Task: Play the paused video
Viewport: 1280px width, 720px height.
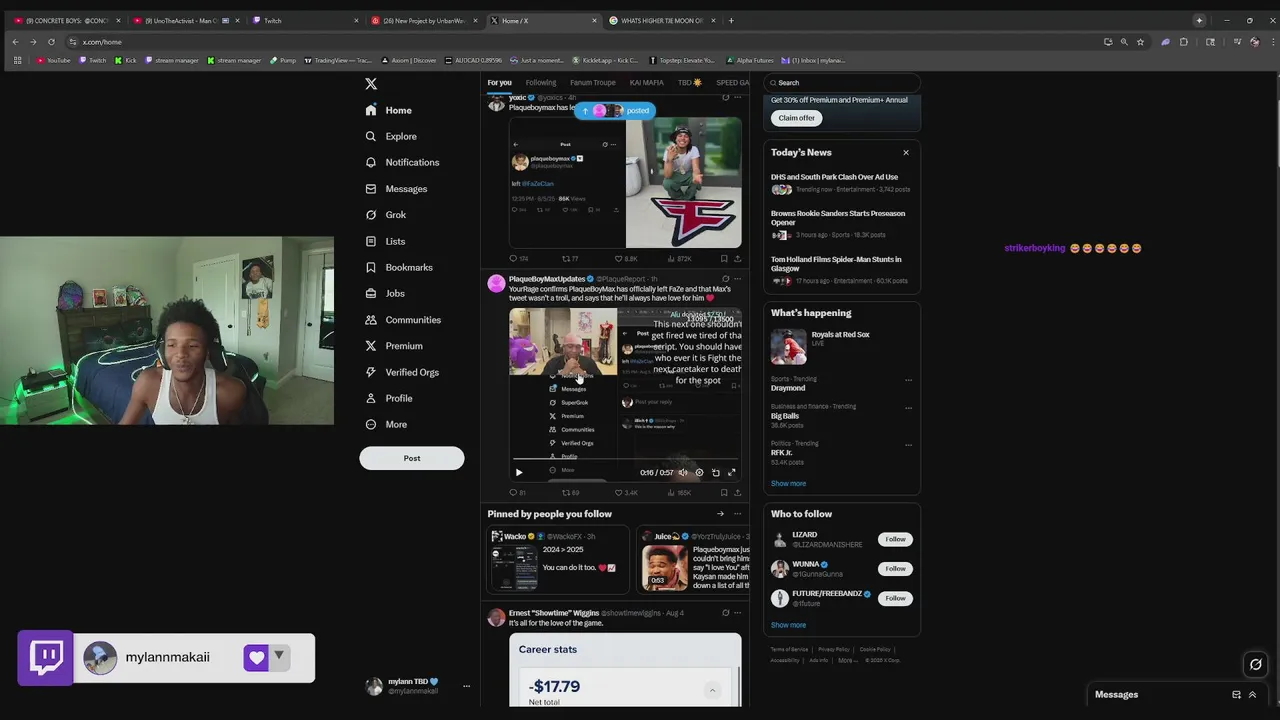Action: click(x=518, y=473)
